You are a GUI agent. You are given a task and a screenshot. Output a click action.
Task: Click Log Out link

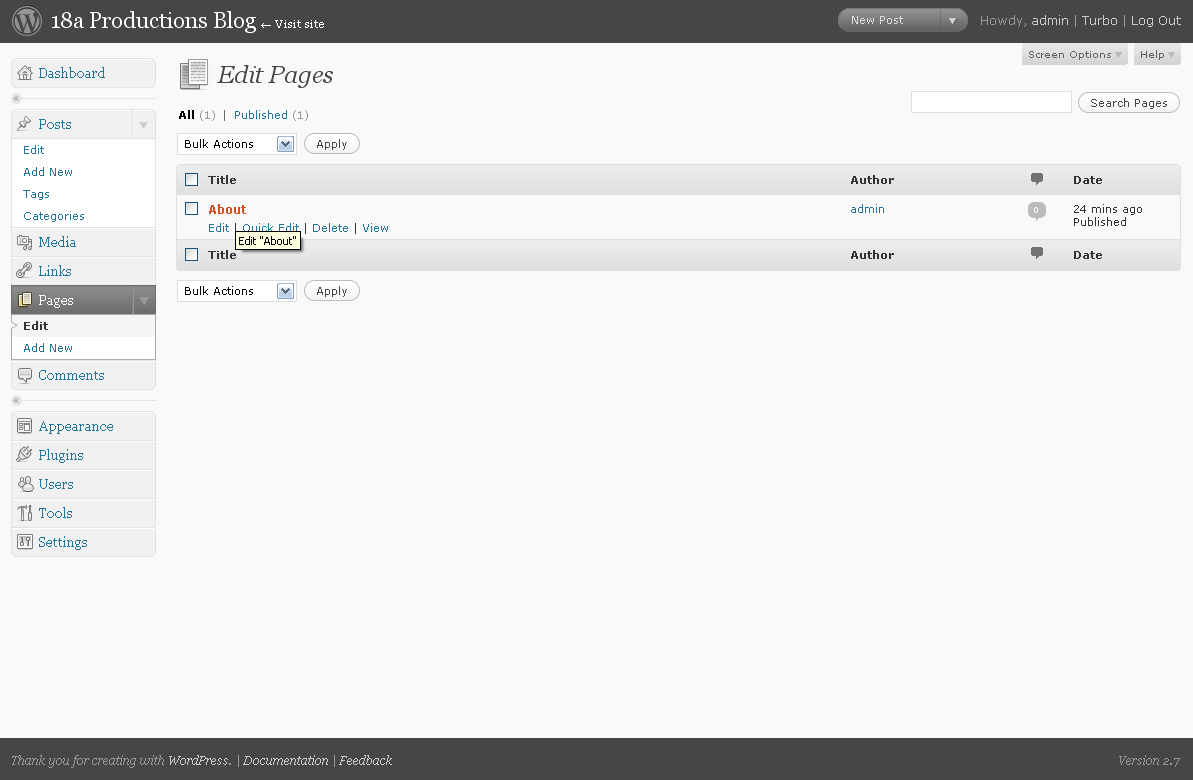[1156, 21]
